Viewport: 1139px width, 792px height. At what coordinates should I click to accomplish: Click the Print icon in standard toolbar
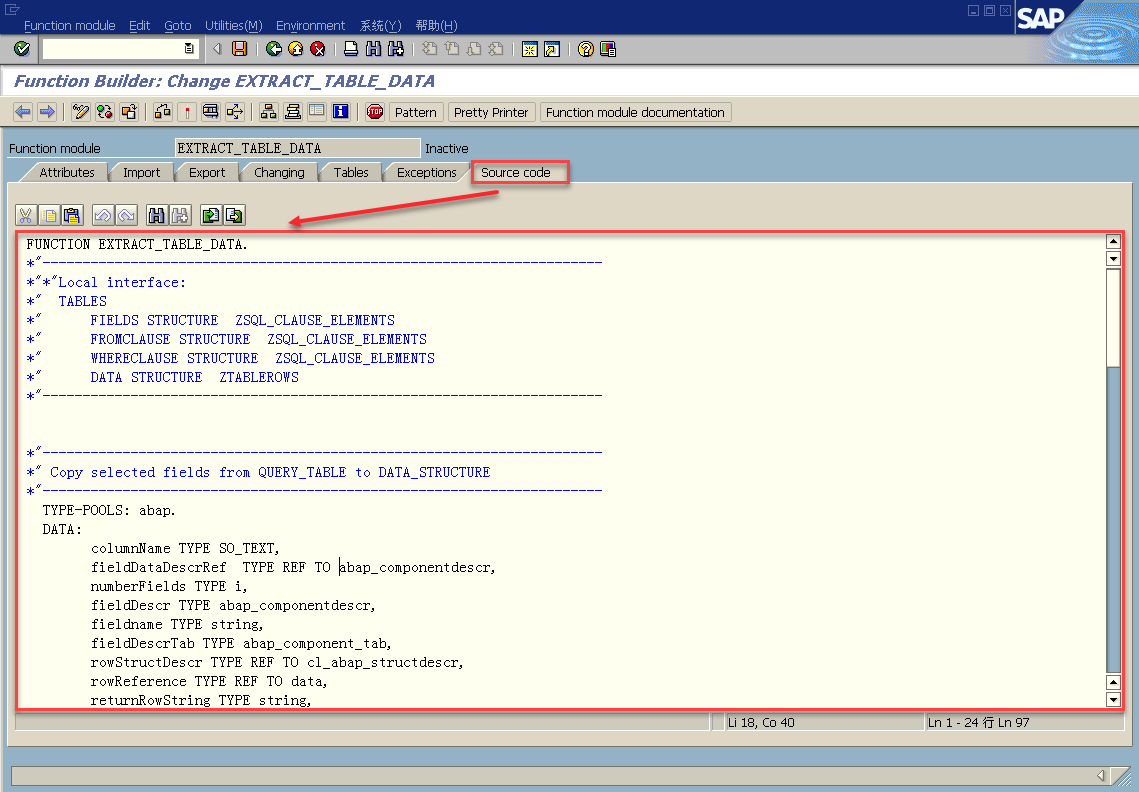pyautogui.click(x=350, y=49)
